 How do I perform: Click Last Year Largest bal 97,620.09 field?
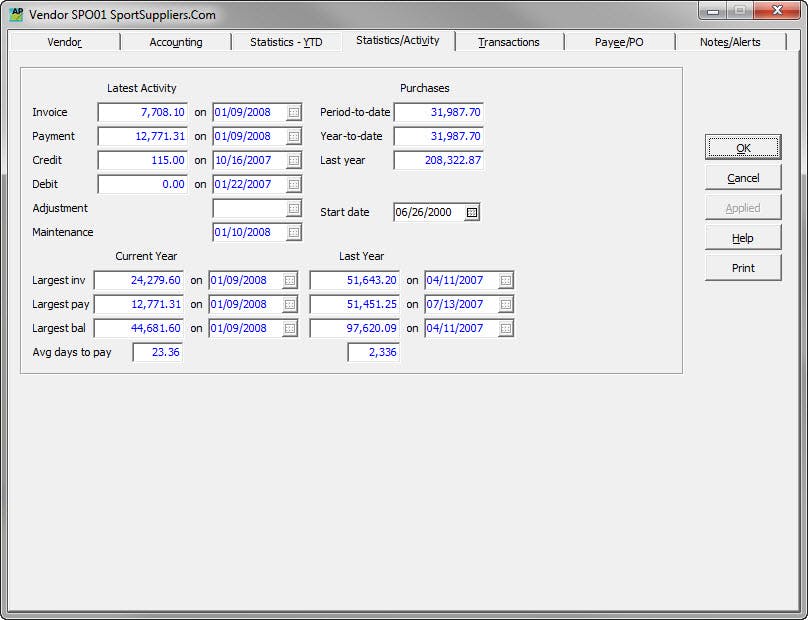tap(355, 328)
